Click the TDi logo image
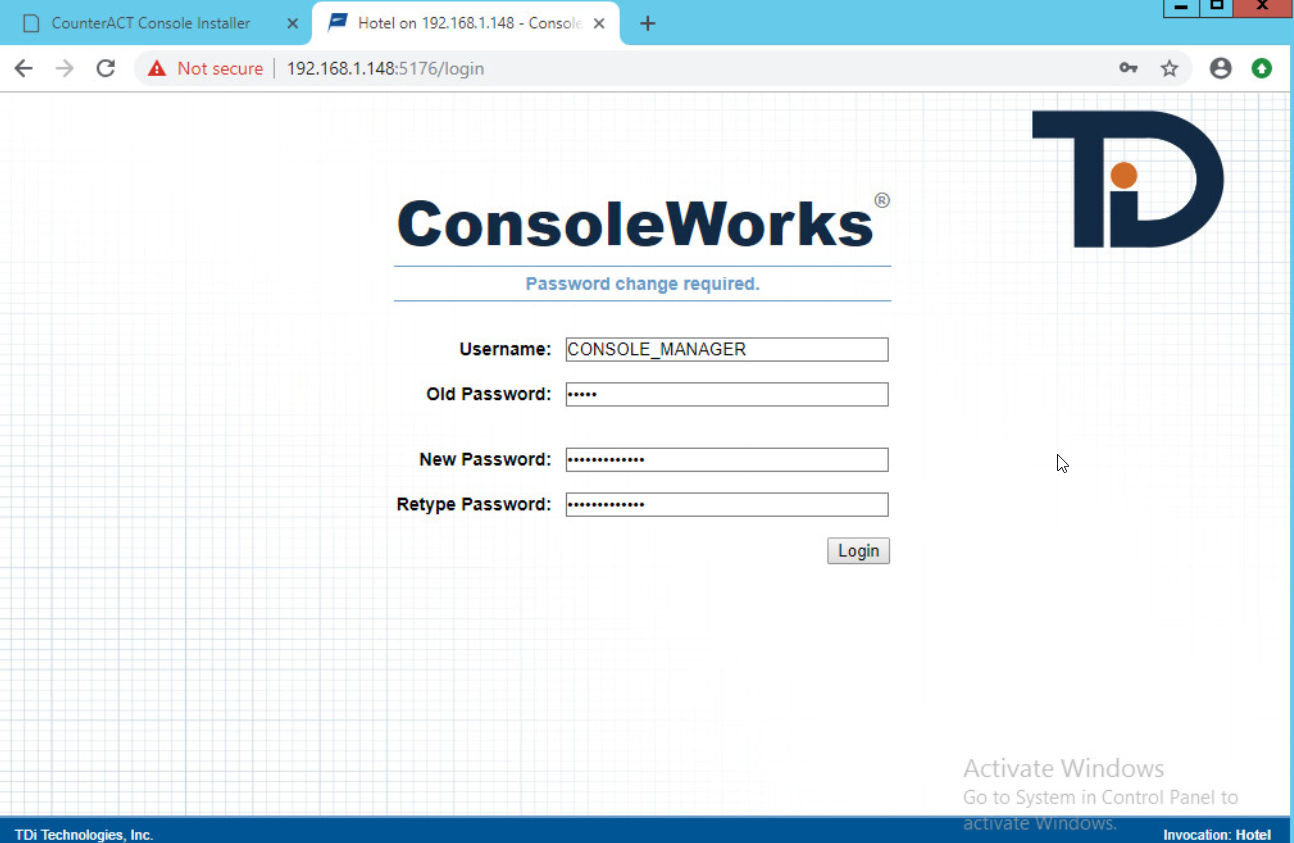Screen dimensions: 1294x843 click(1128, 179)
